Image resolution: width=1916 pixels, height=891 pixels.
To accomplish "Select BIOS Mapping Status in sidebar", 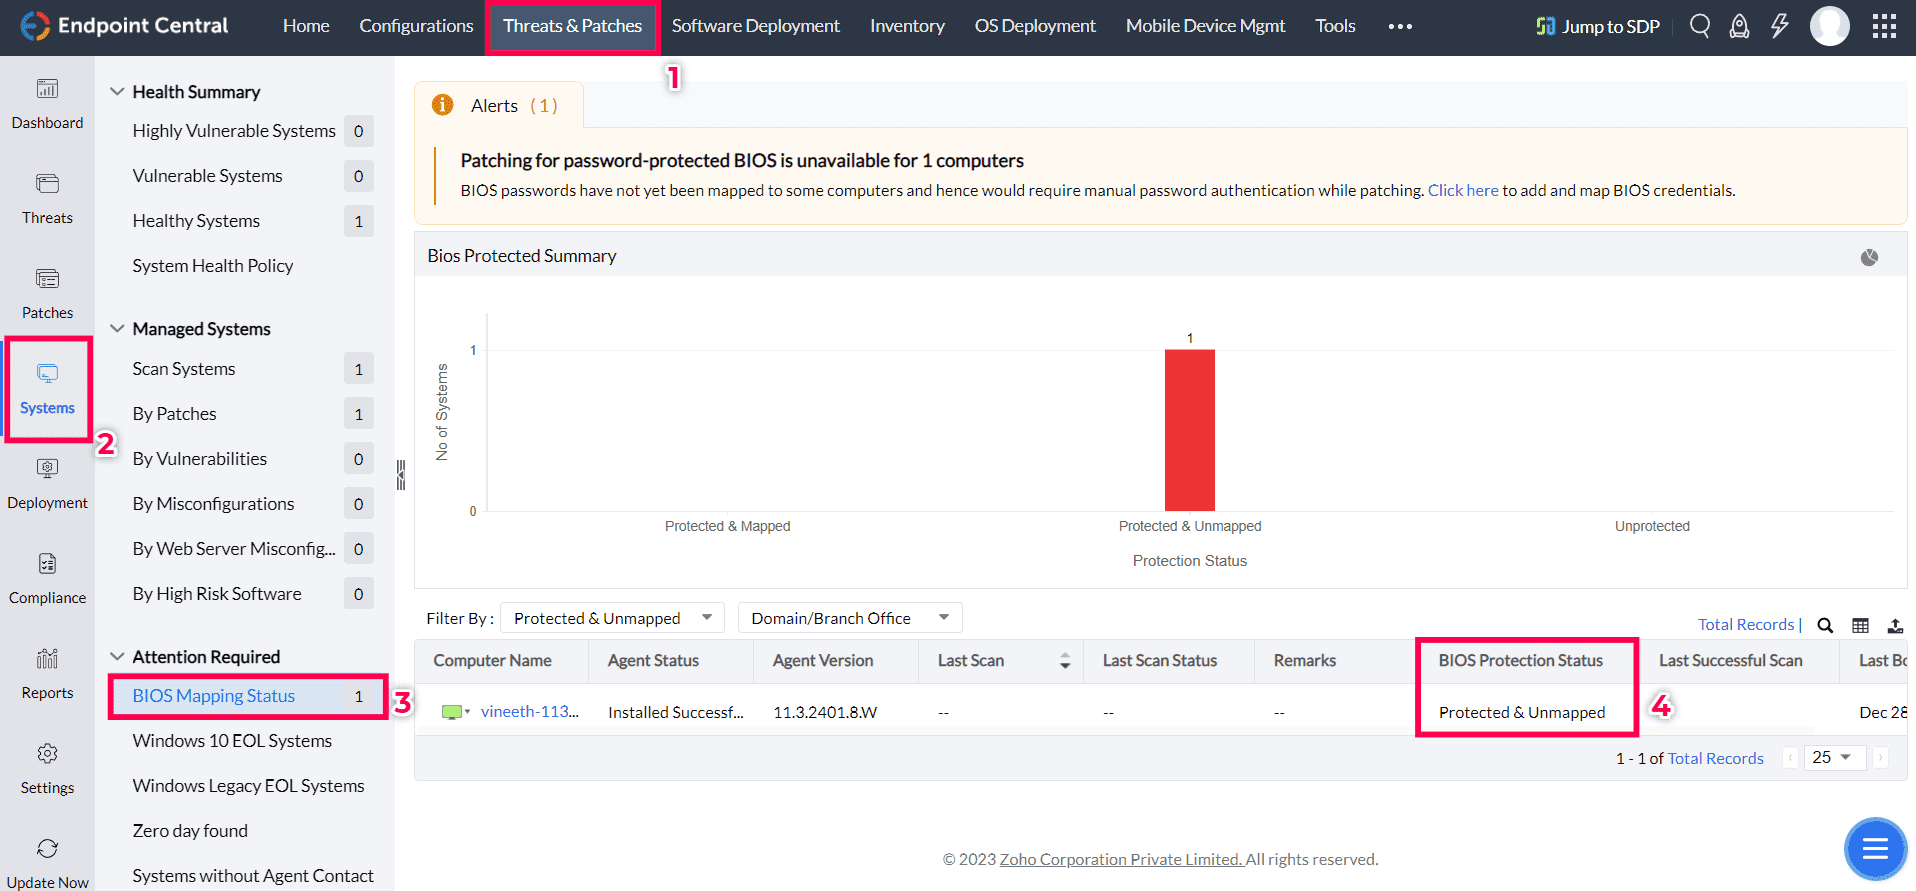I will pyautogui.click(x=246, y=696).
